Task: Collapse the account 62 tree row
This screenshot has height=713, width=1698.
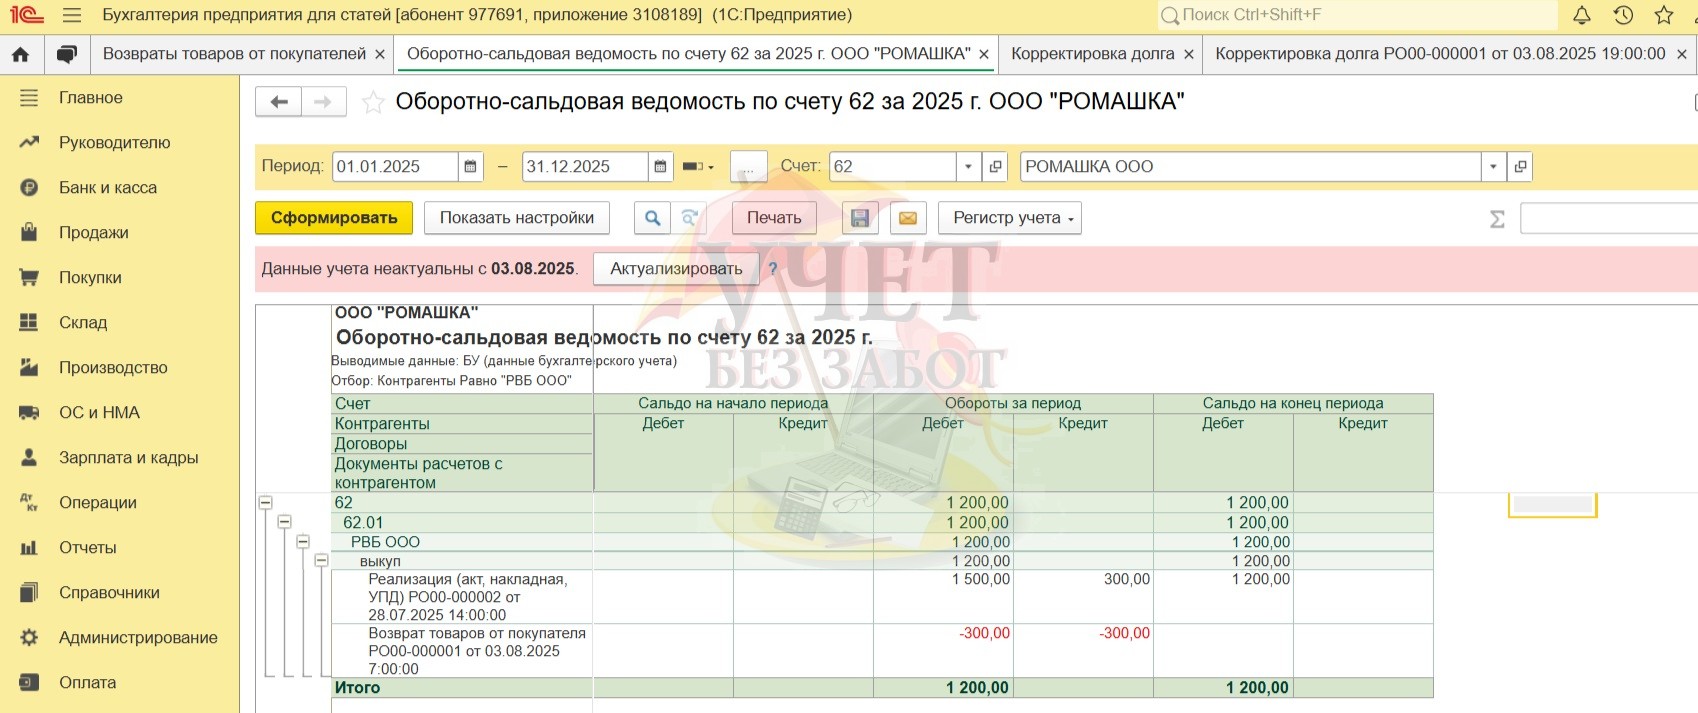Action: point(266,503)
